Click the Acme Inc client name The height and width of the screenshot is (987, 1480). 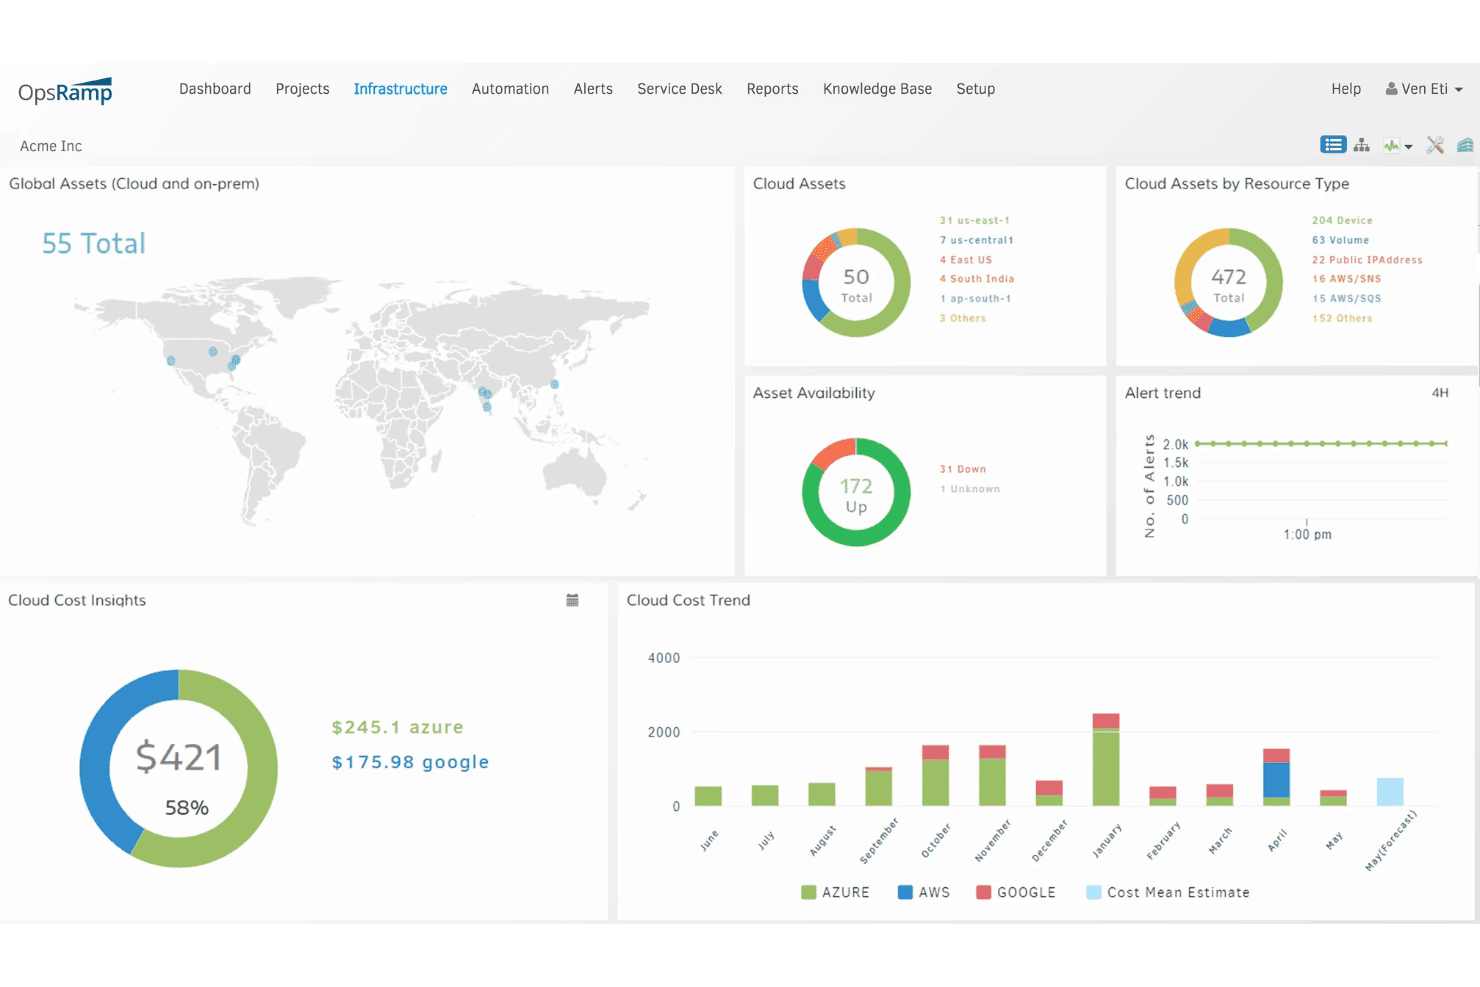coord(51,146)
